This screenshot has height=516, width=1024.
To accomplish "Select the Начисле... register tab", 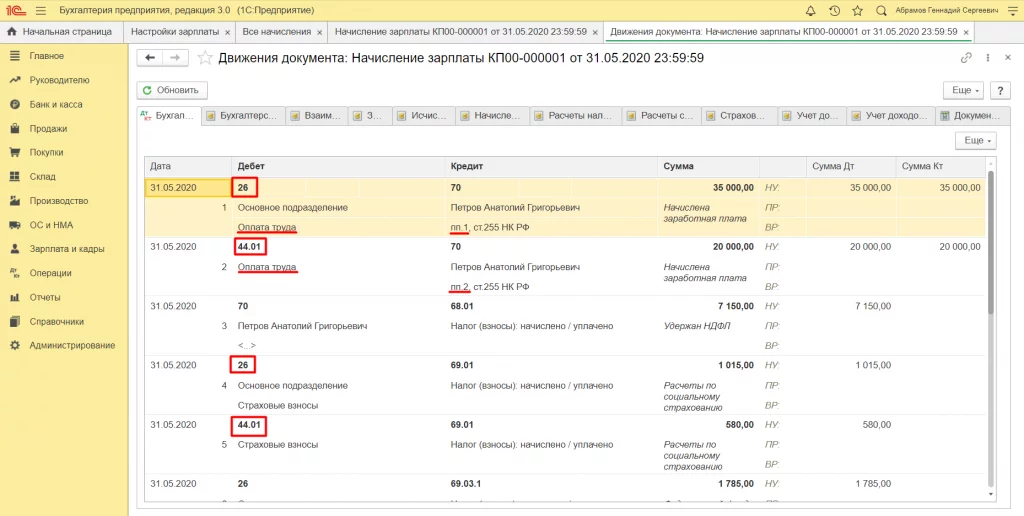I will pos(493,116).
